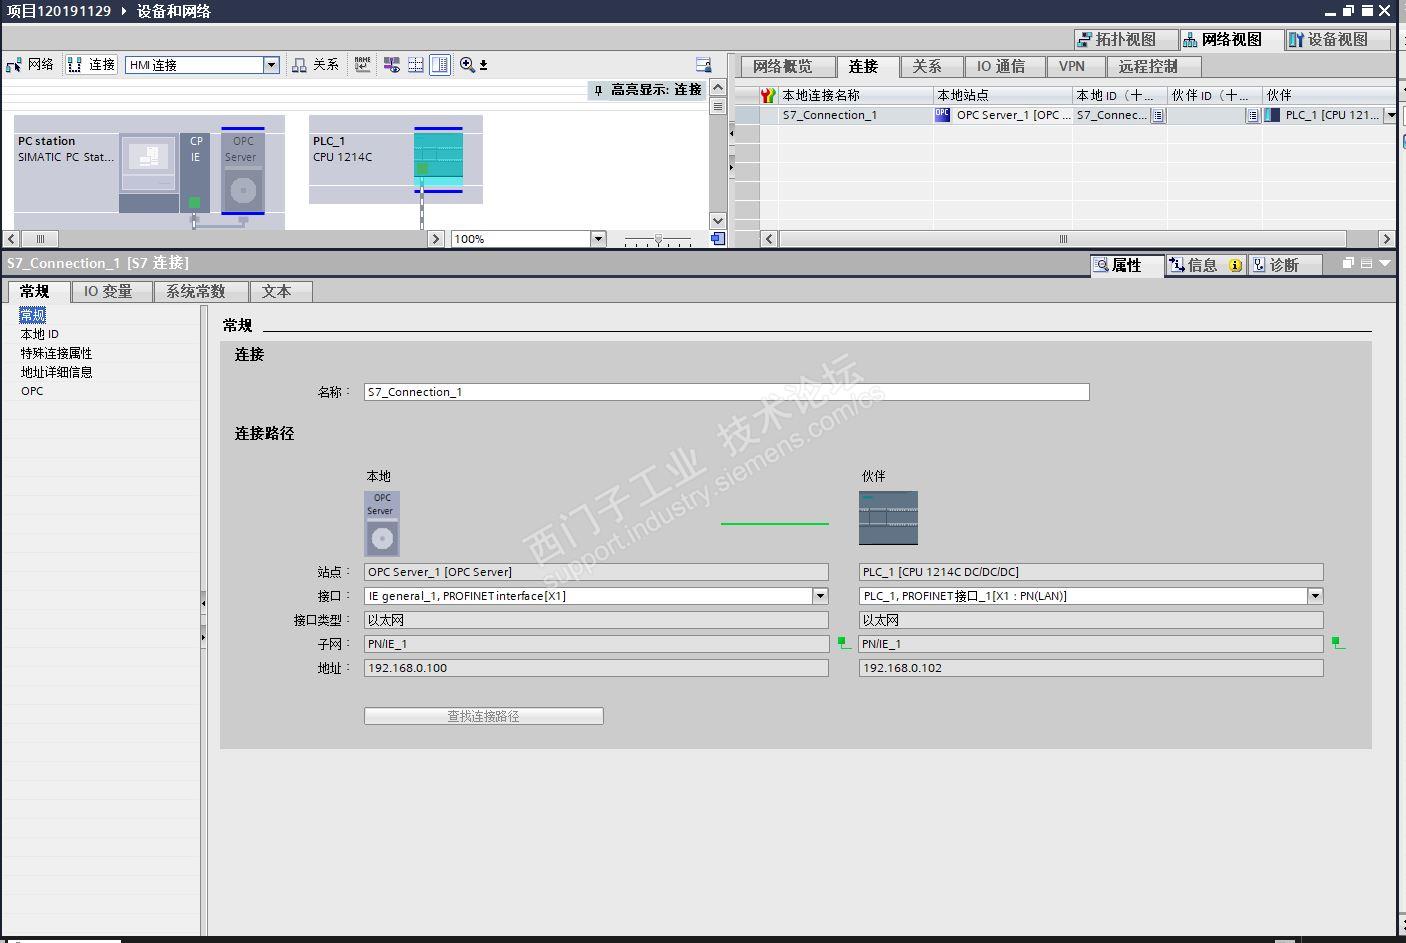This screenshot has height=943, width=1406.
Task: Open the local 接口 interface dropdown
Action: pos(820,596)
